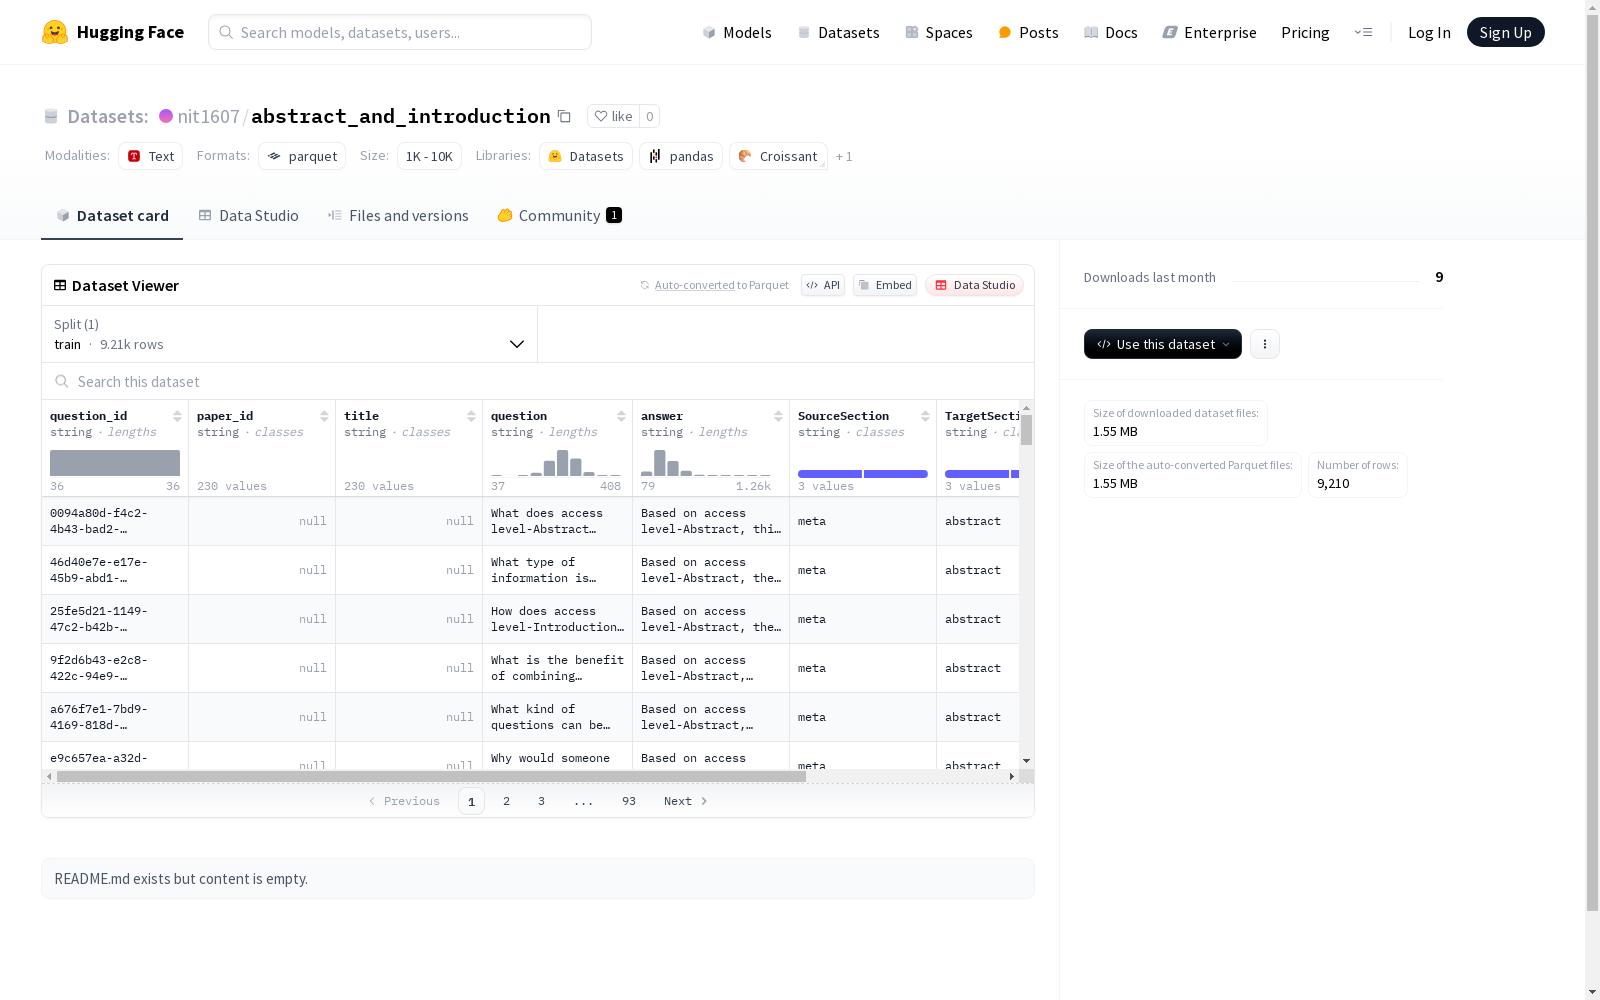Select the row 0094a80d-f4c2 question_id cell
The height and width of the screenshot is (1000, 1600).
(x=115, y=521)
